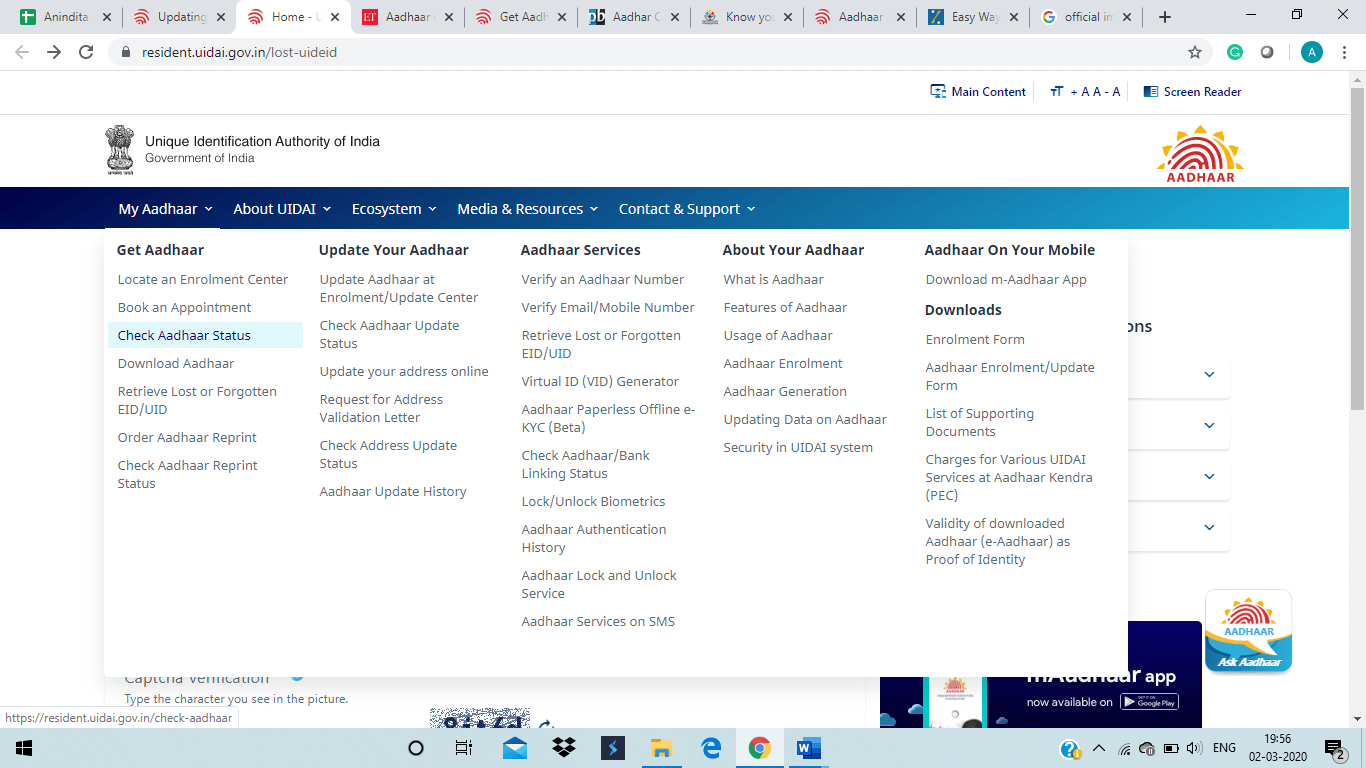Choose Lock/Unlock Biometrics from the menu
This screenshot has height=768, width=1366.
[593, 502]
